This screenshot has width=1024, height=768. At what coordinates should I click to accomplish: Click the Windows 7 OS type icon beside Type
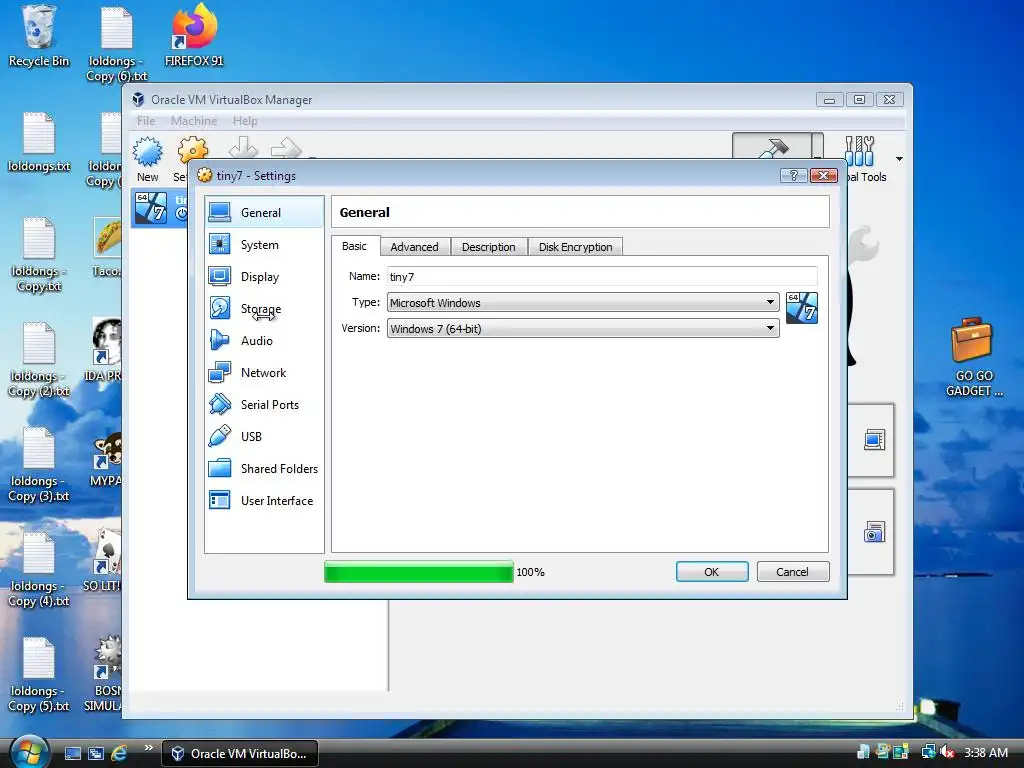point(802,308)
